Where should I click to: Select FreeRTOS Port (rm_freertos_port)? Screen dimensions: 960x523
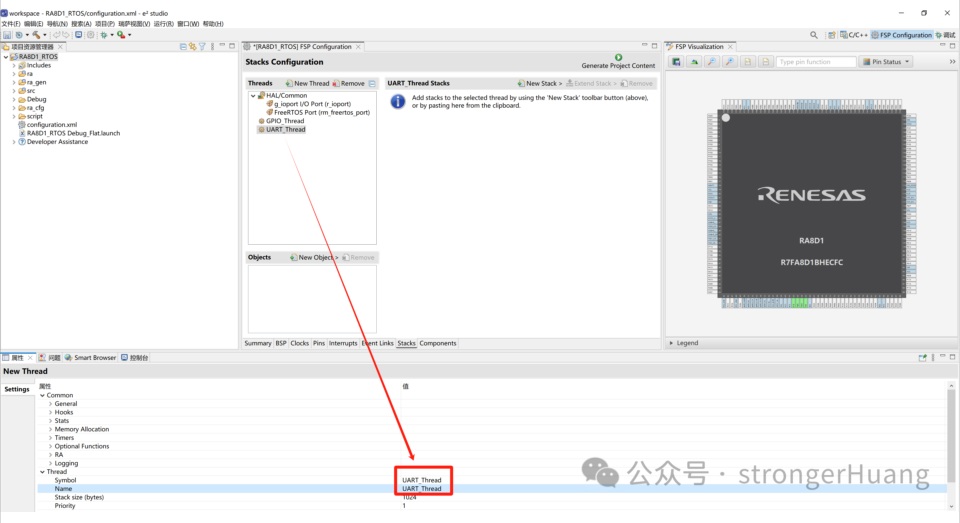coord(318,113)
